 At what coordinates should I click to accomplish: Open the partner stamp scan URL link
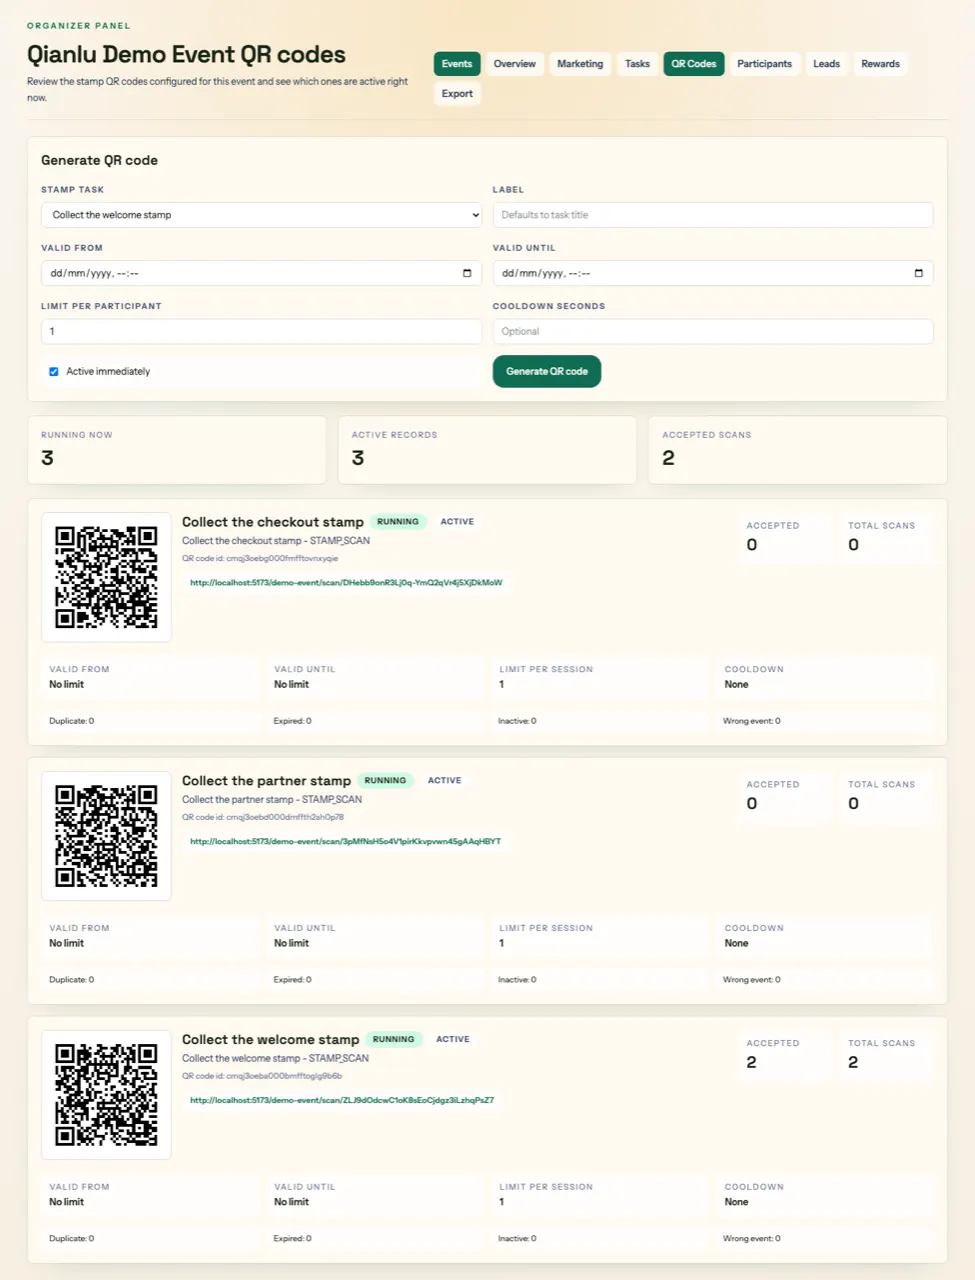pyautogui.click(x=345, y=841)
